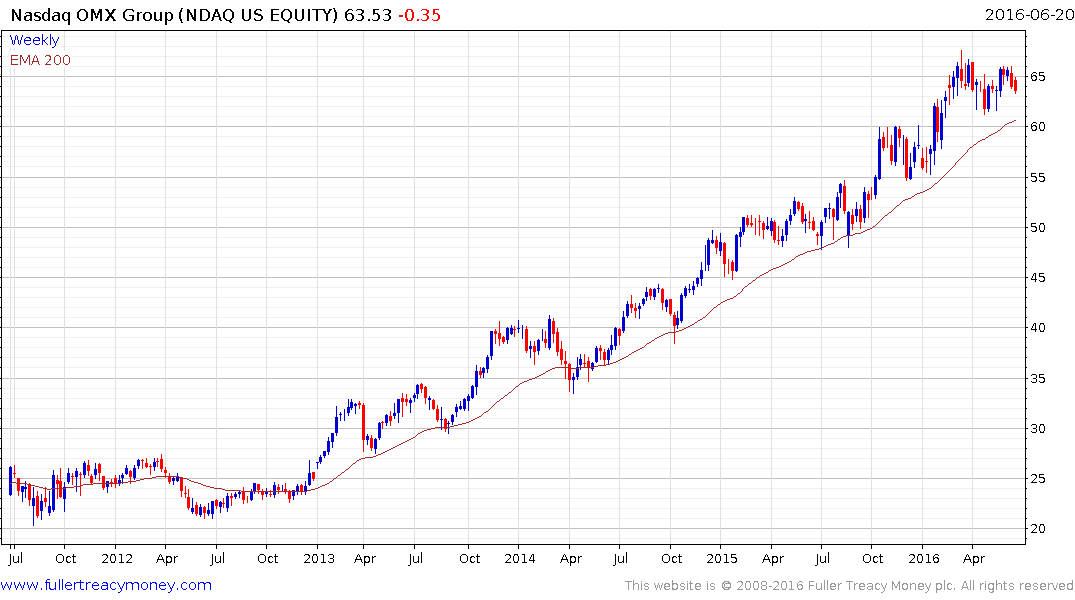
Task: Click the 55 price axis label
Action: pos(1037,178)
